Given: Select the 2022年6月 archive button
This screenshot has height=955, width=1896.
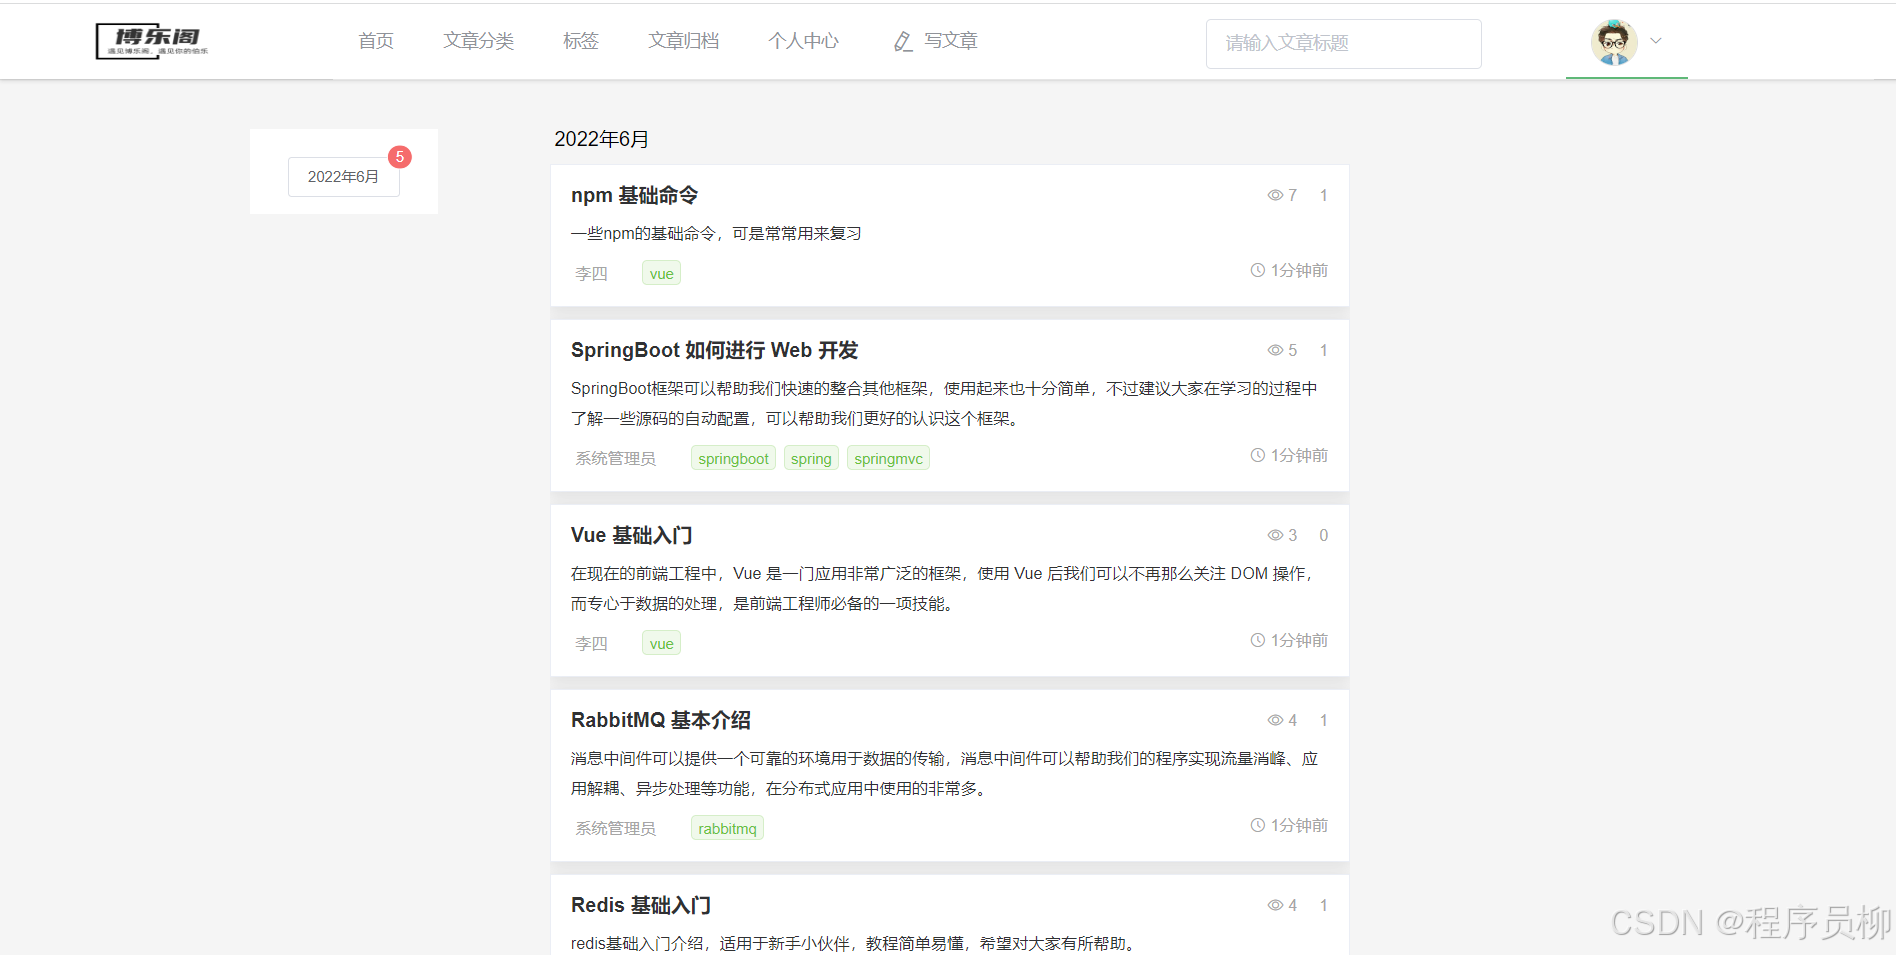Looking at the screenshot, I should 343,176.
